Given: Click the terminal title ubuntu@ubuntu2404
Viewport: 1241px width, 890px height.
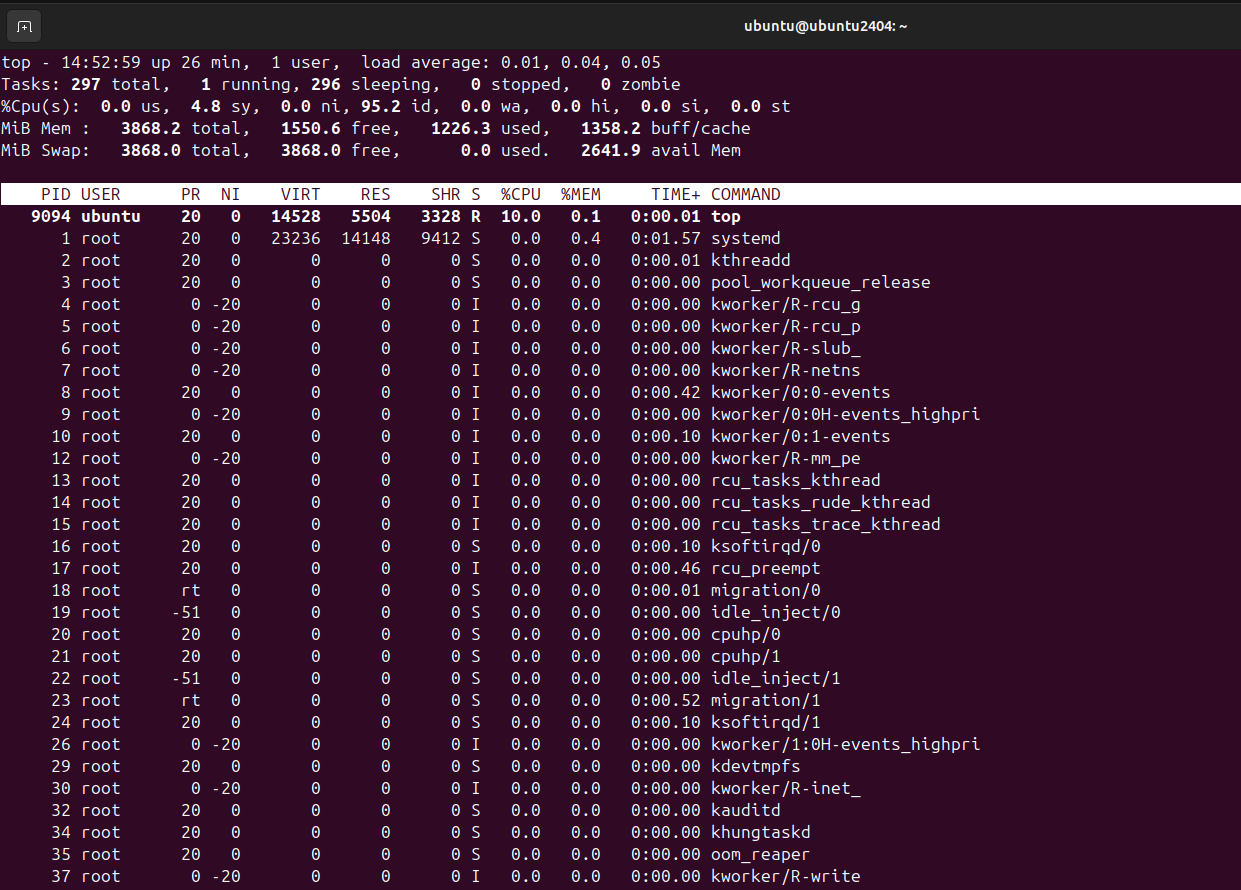Looking at the screenshot, I should pos(825,27).
